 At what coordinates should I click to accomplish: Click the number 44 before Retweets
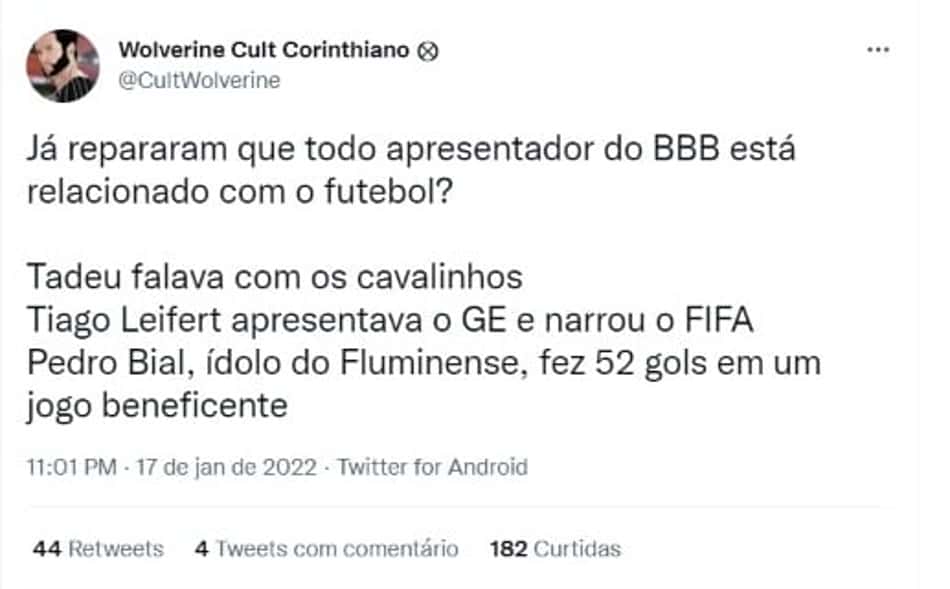47,548
